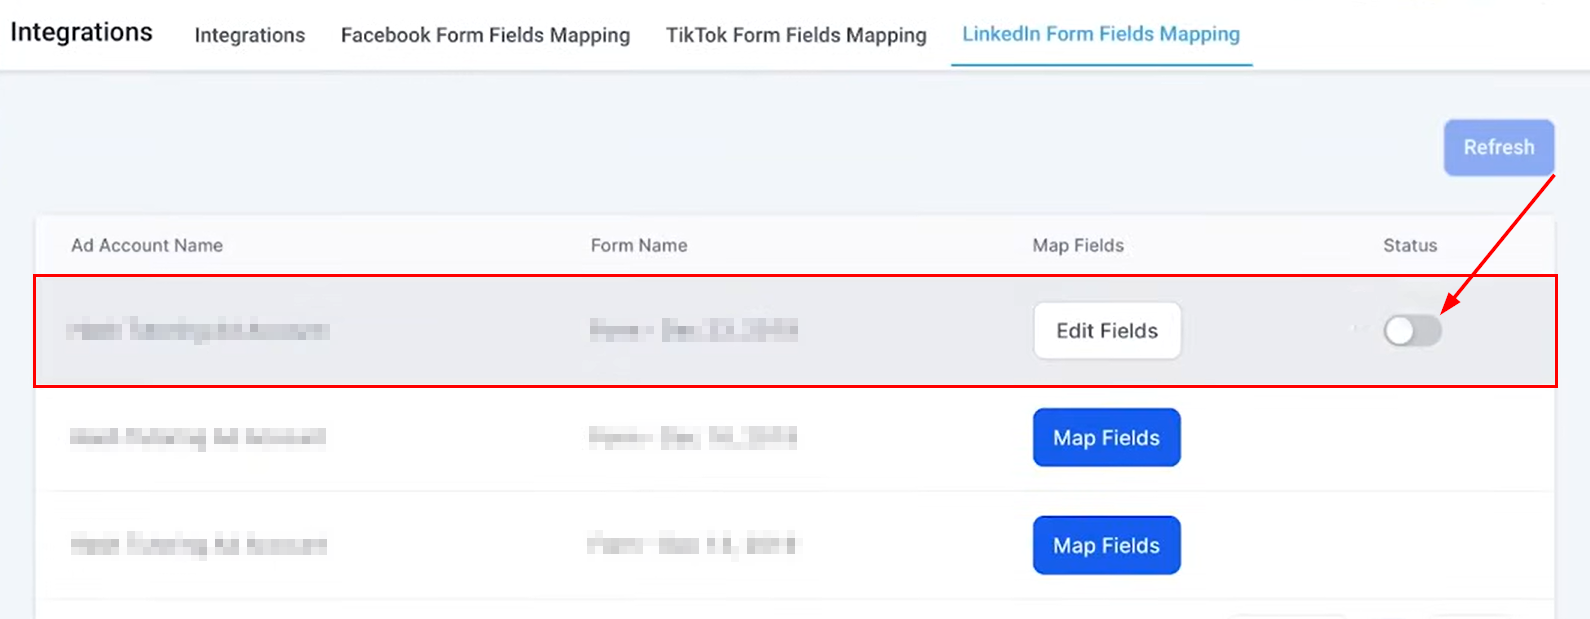Click Edit Fields in the first row
This screenshot has height=619, width=1590.
[1106, 331]
